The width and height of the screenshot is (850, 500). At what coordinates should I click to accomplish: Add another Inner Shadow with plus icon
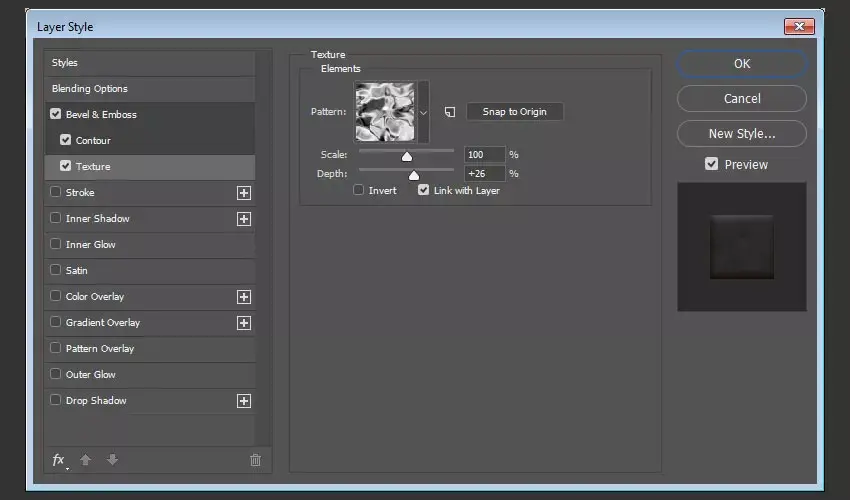[244, 219]
